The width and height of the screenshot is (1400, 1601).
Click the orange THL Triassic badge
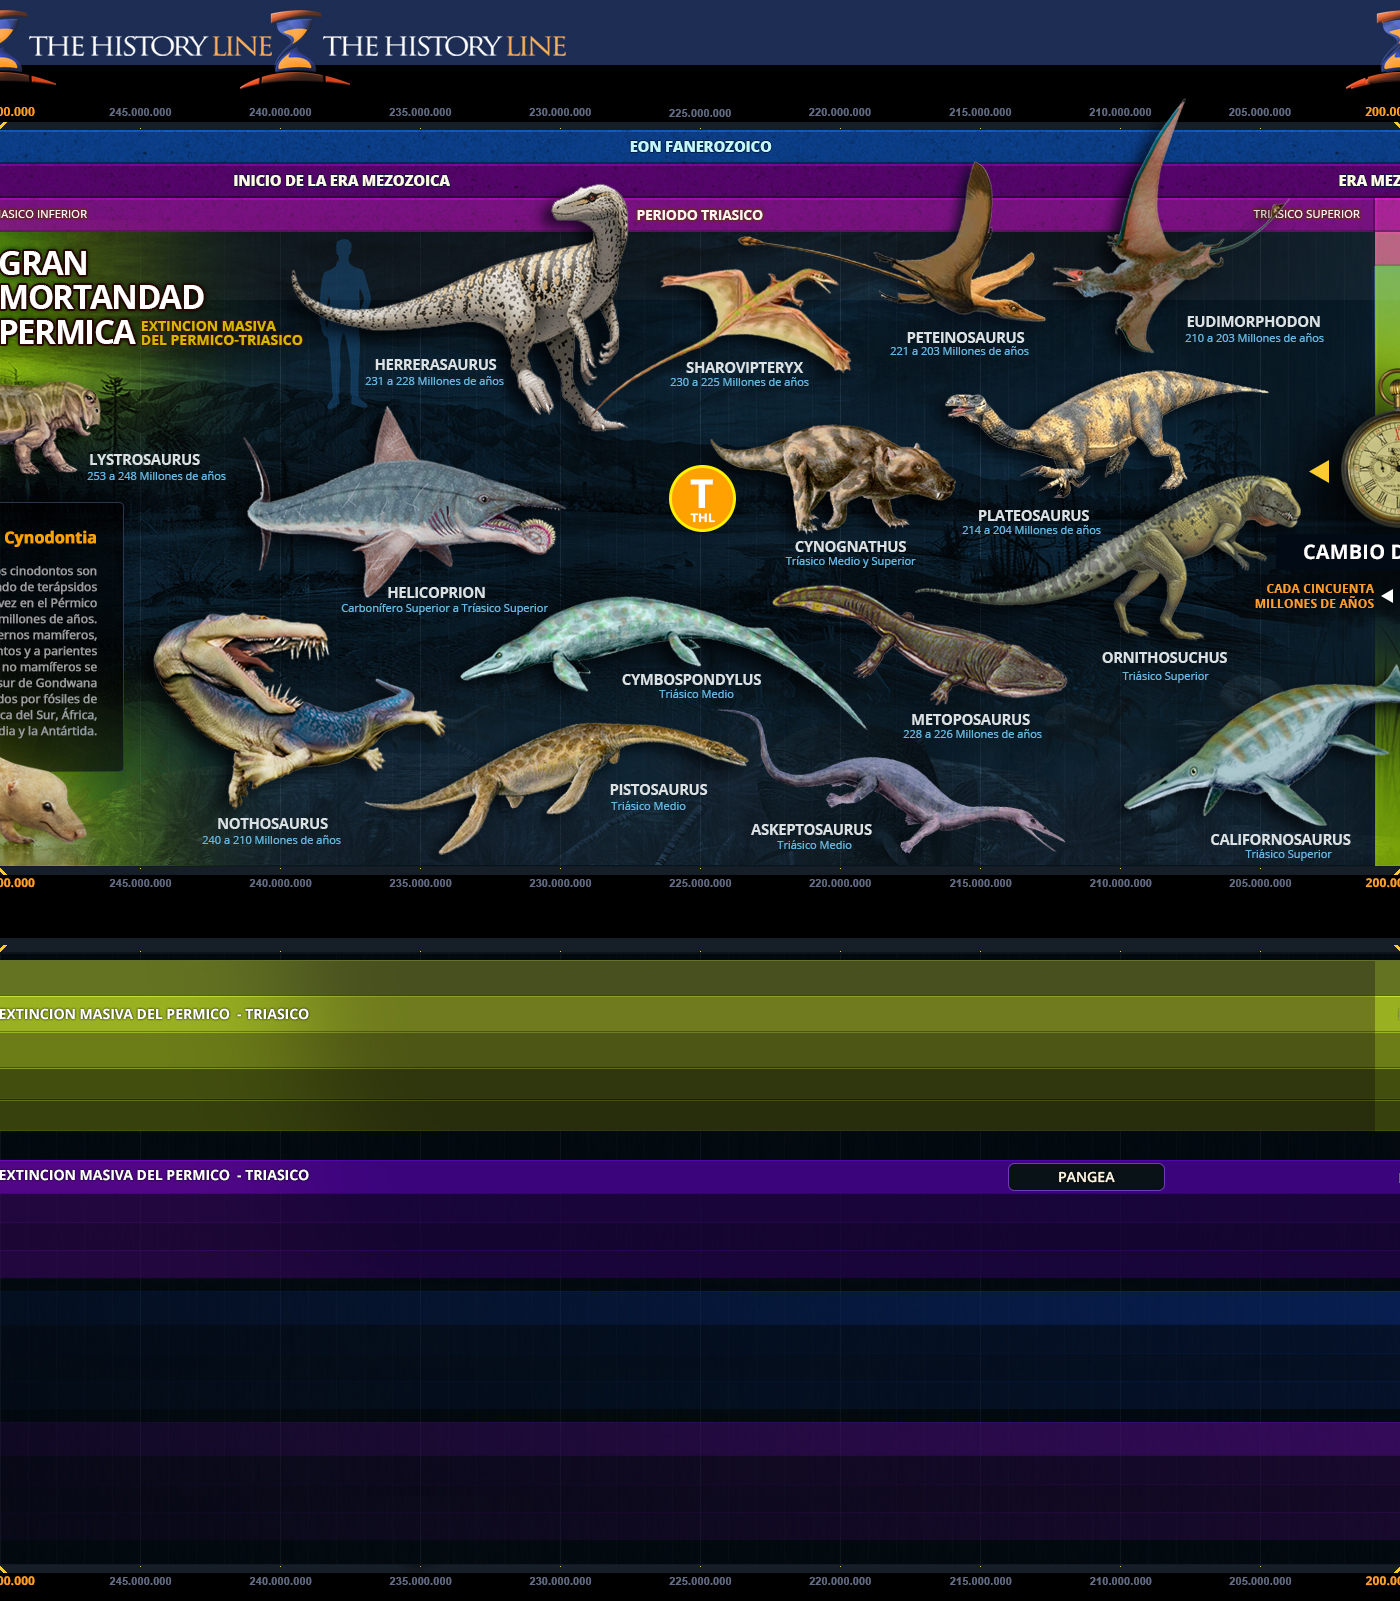coord(702,498)
